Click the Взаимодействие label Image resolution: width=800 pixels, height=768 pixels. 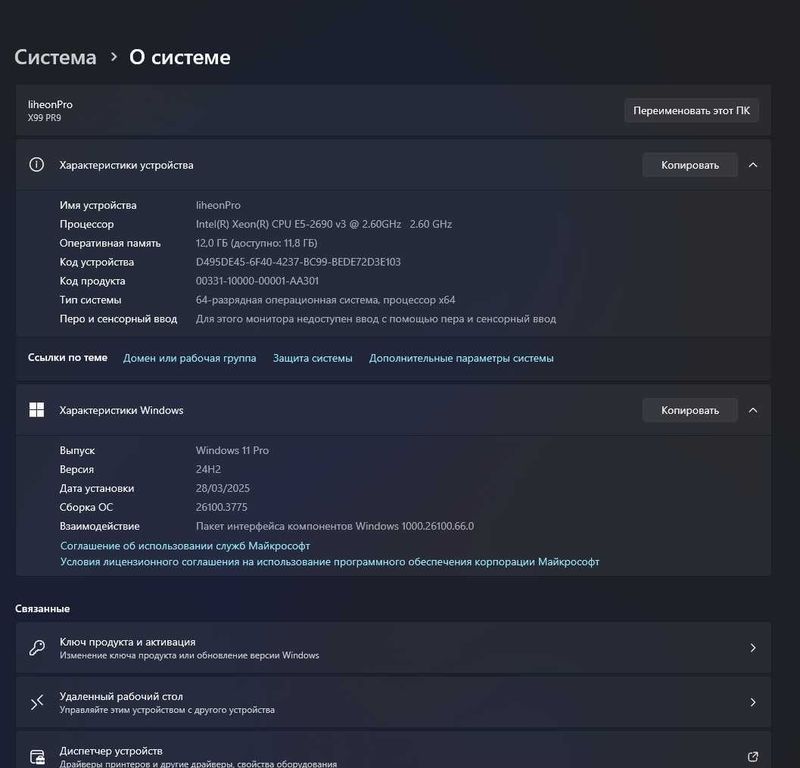(x=99, y=526)
